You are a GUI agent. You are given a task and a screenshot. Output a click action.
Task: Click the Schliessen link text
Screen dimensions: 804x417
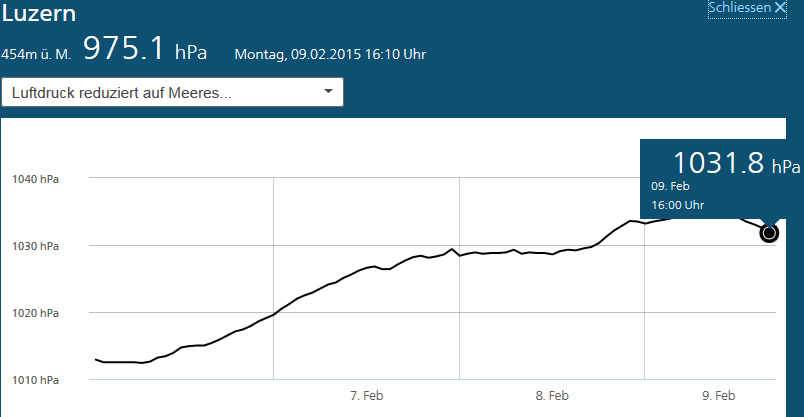click(740, 8)
